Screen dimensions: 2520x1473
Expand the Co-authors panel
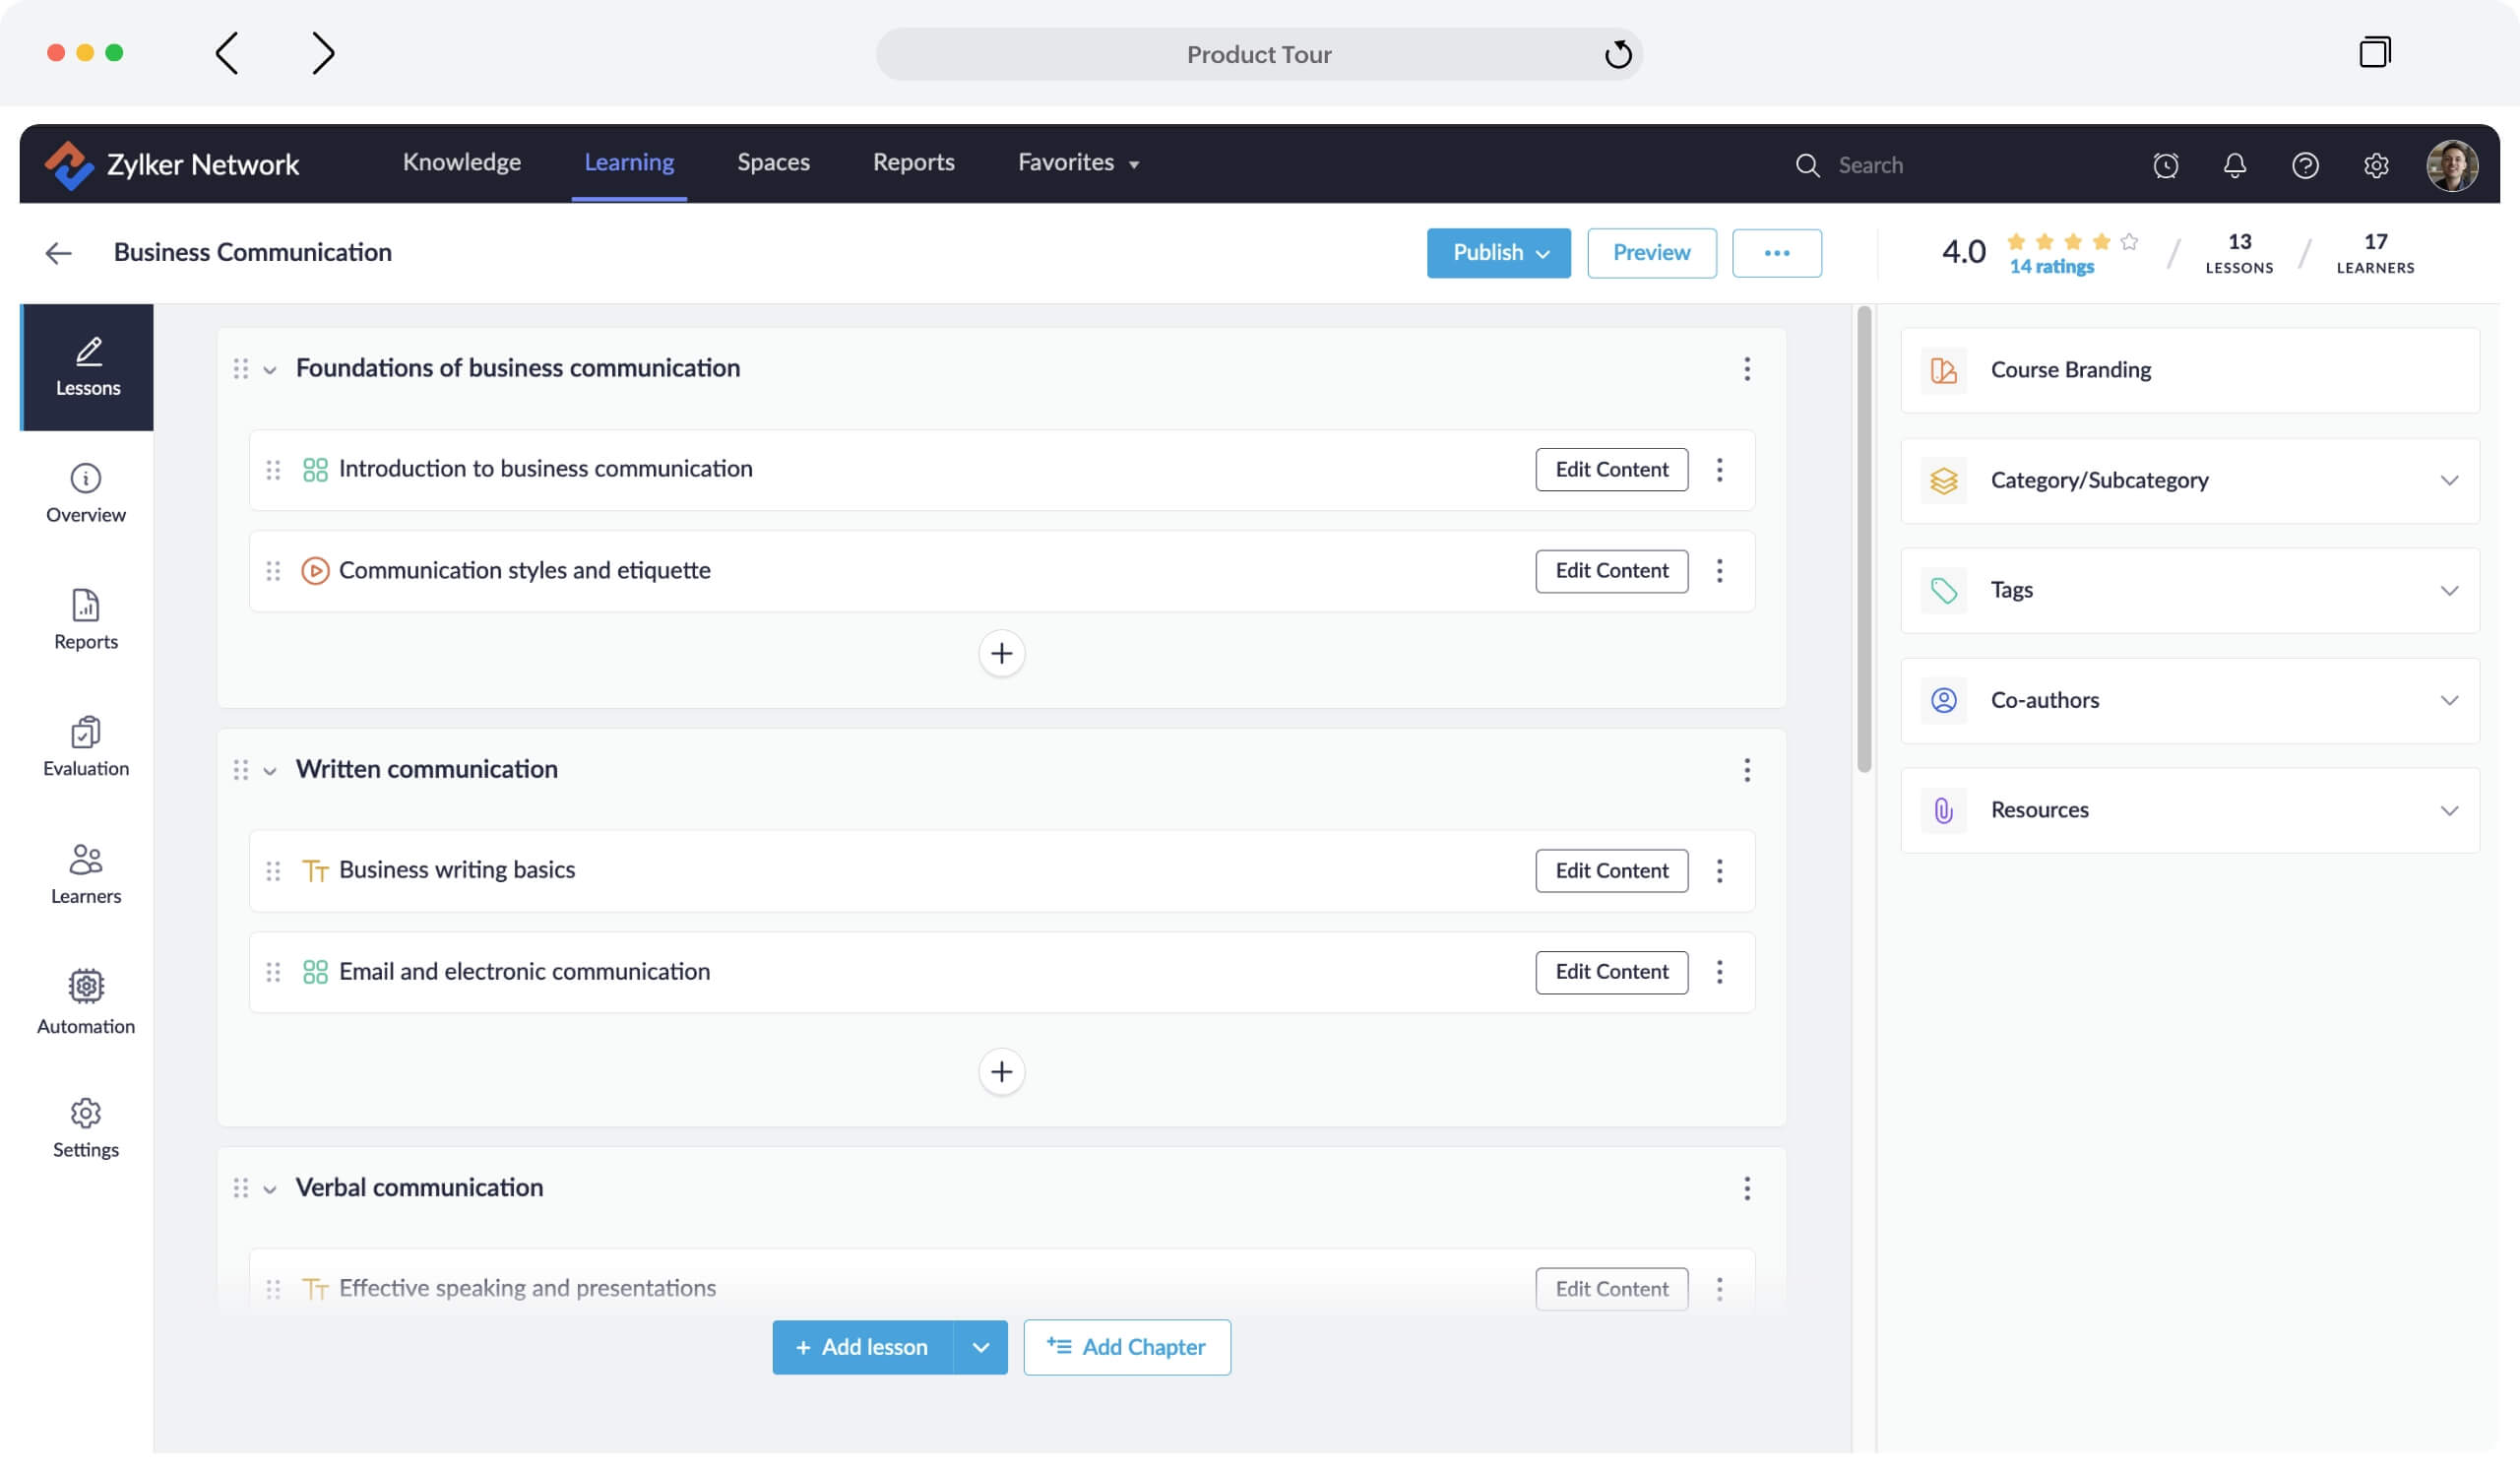coord(2448,701)
